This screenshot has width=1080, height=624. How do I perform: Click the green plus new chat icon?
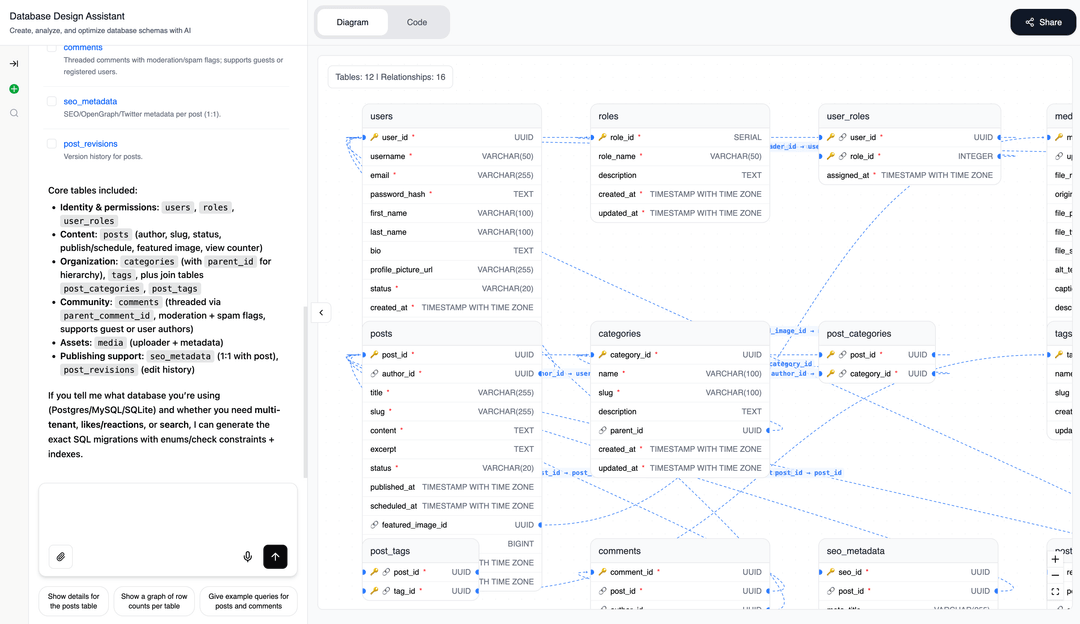(x=14, y=89)
